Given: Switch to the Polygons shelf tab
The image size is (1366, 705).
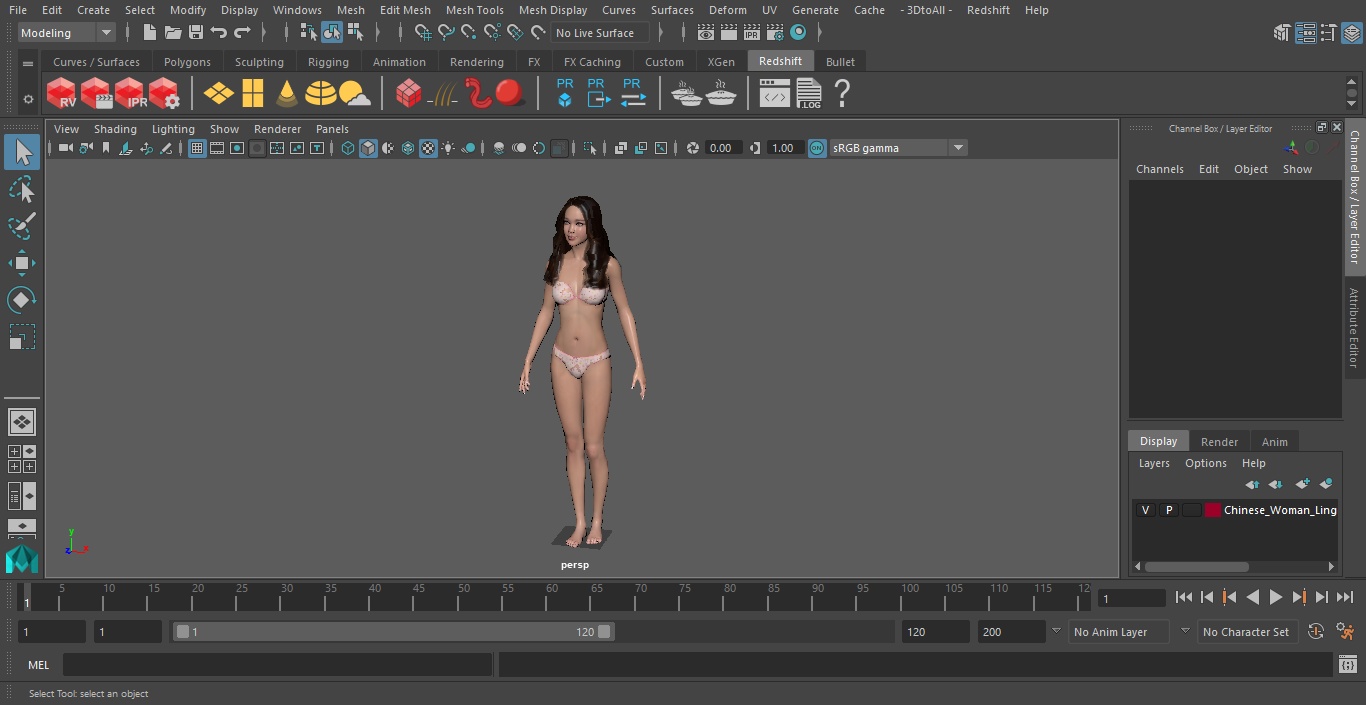Looking at the screenshot, I should point(187,62).
